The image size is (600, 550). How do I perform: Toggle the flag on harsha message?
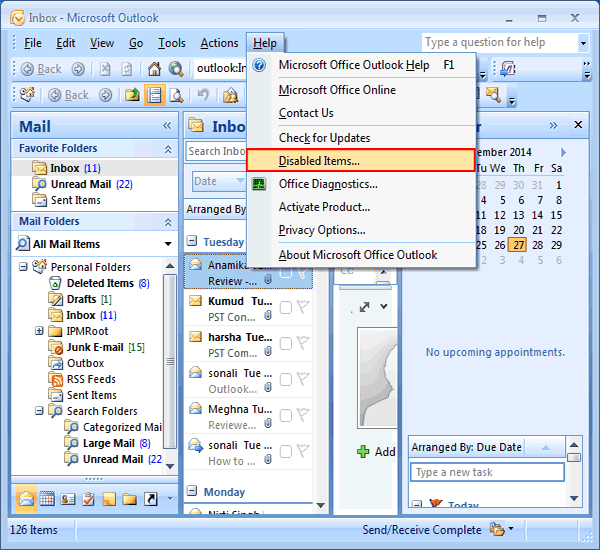(x=303, y=343)
